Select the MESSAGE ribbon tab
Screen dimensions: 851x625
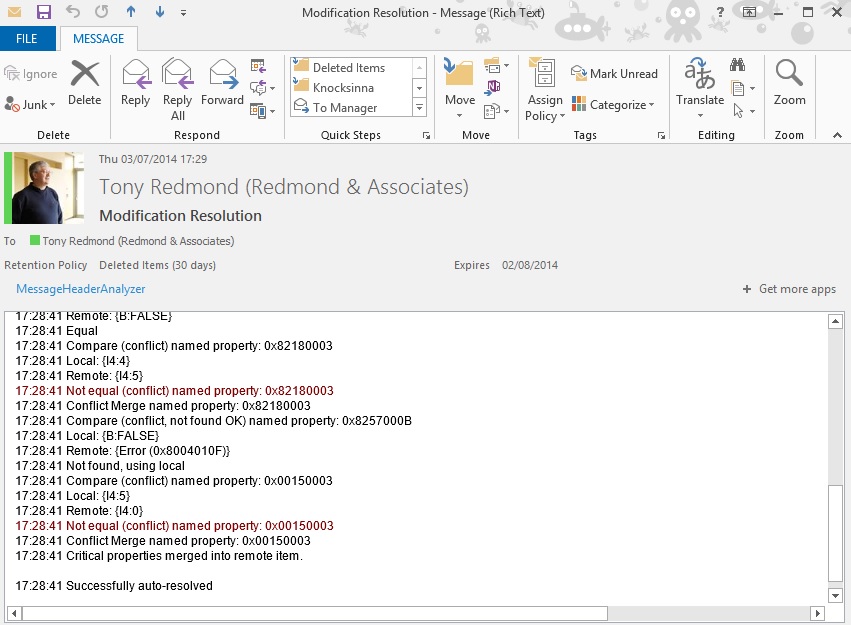(x=98, y=39)
